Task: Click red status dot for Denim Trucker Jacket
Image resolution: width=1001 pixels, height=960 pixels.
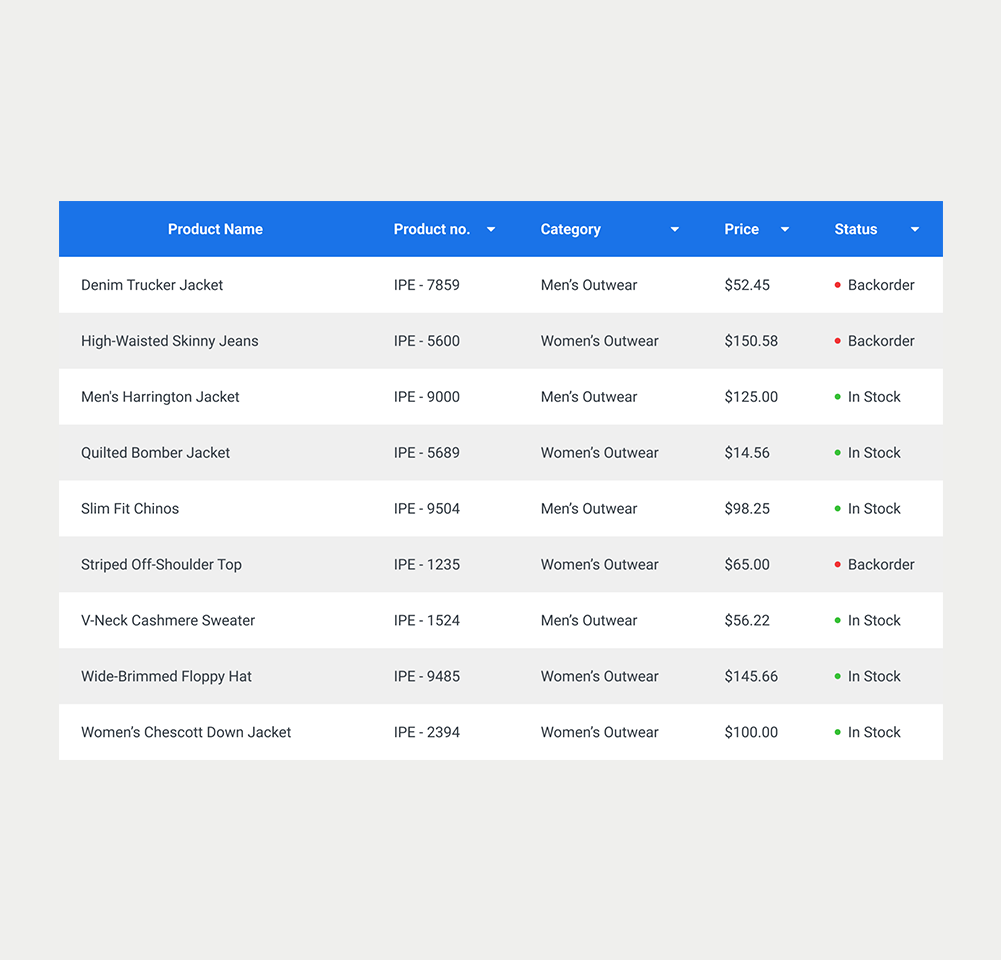Action: pos(837,285)
